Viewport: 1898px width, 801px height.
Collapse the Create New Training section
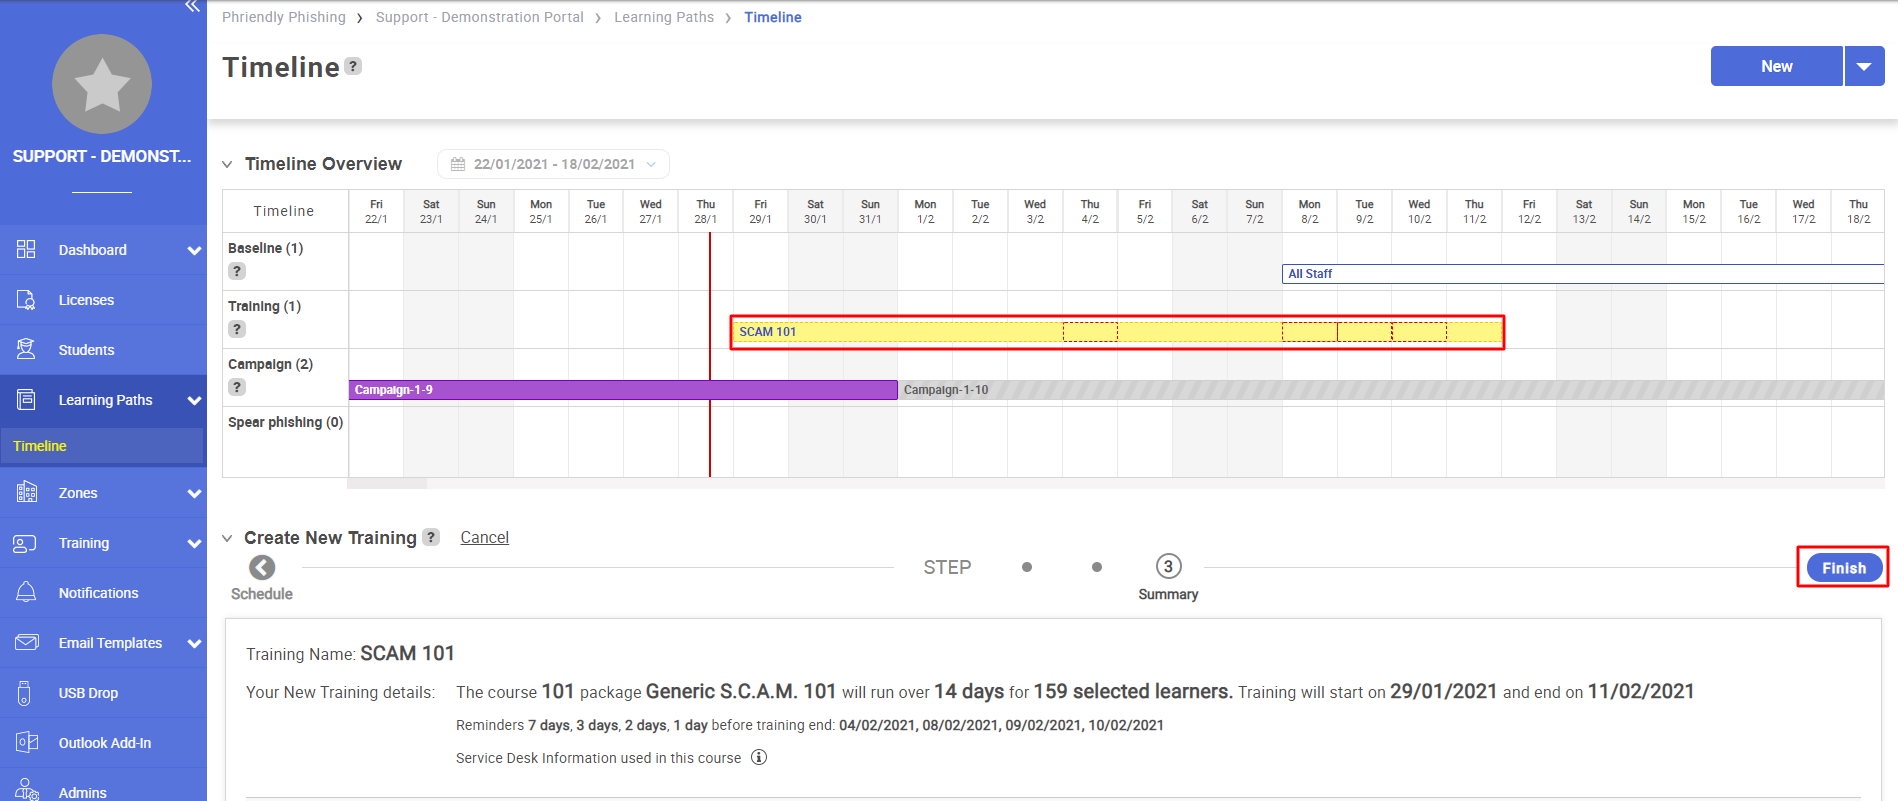click(x=227, y=538)
